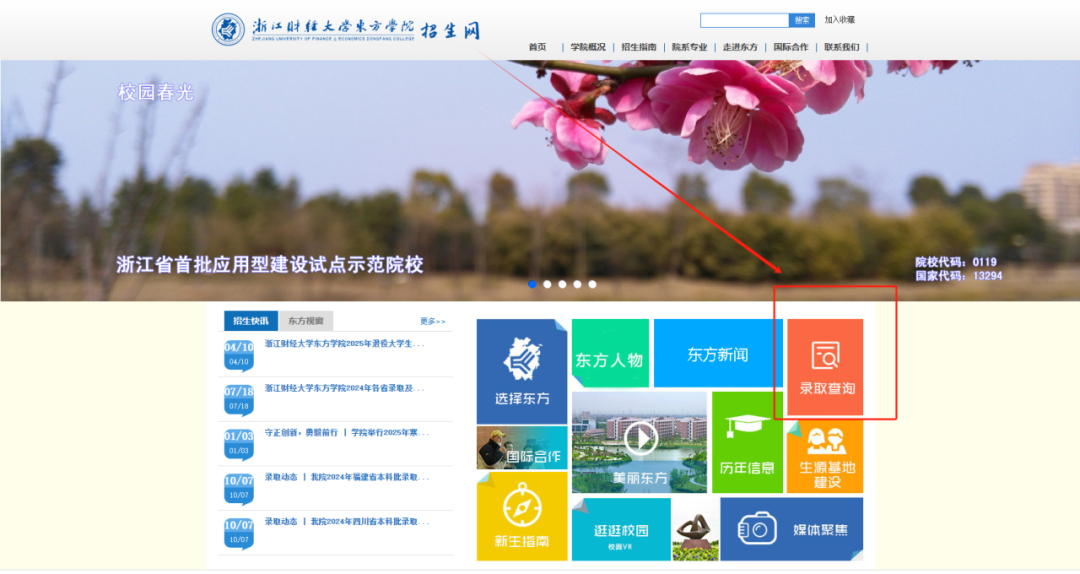Click the 选择东方 map tile
Viewport: 1080px width, 574px height.
point(522,370)
